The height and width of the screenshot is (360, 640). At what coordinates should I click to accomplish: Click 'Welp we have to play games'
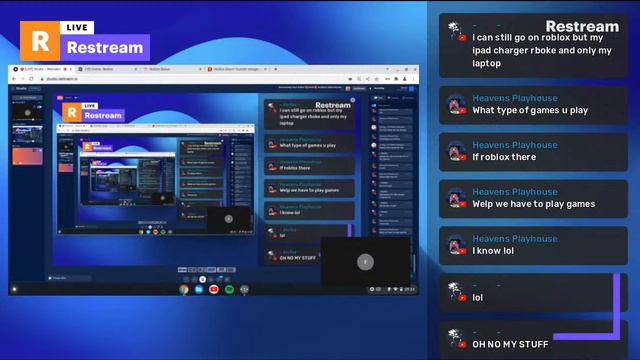coord(533,199)
